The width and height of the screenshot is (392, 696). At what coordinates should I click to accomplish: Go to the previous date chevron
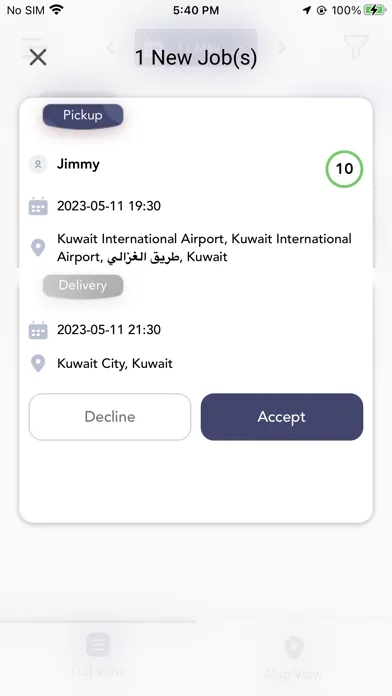click(111, 47)
